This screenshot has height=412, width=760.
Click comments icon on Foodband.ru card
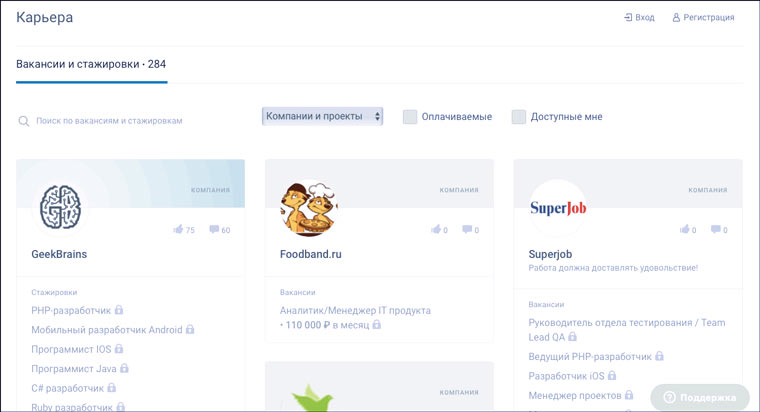point(467,229)
